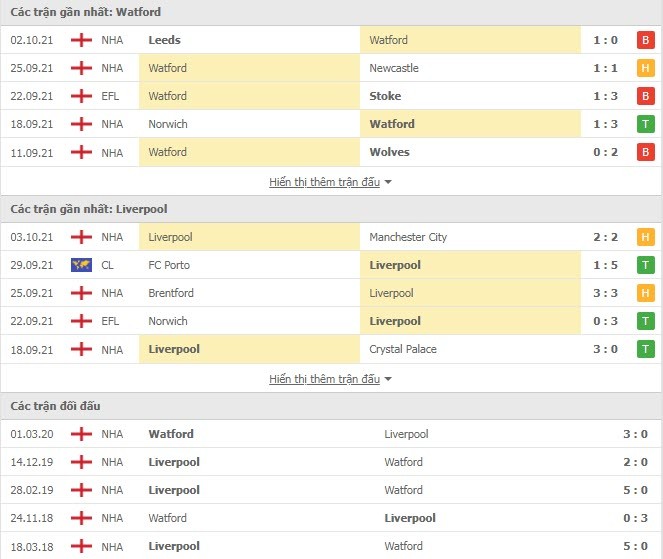Screen dimensions: 663x559
Task: Expand more Liverpool matches via Hiển thị thêm trận đấu
Action: (324, 379)
